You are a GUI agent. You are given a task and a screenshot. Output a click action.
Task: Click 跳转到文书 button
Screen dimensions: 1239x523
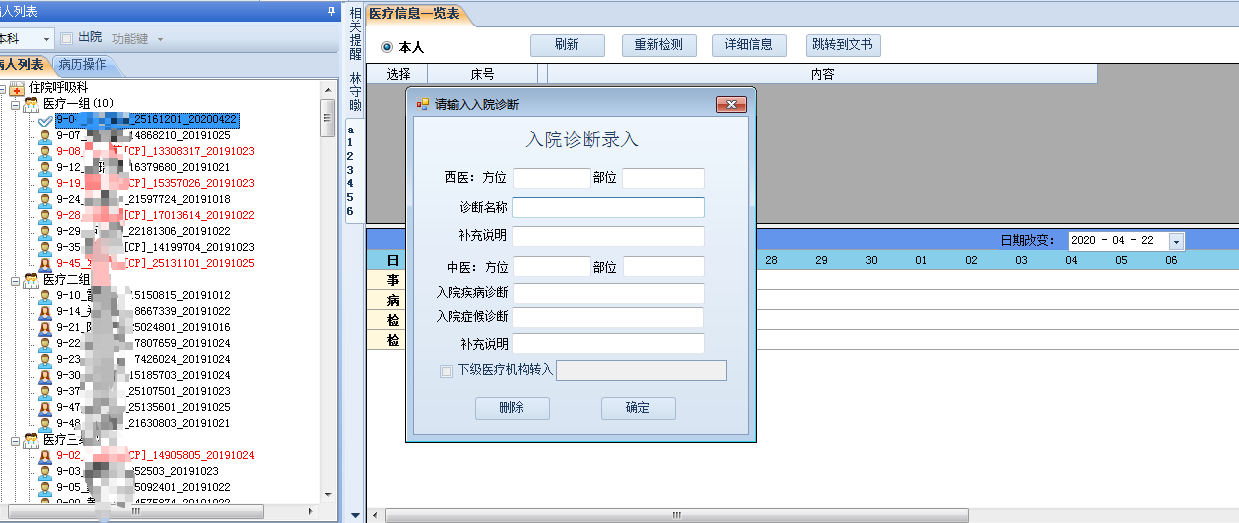pos(843,45)
